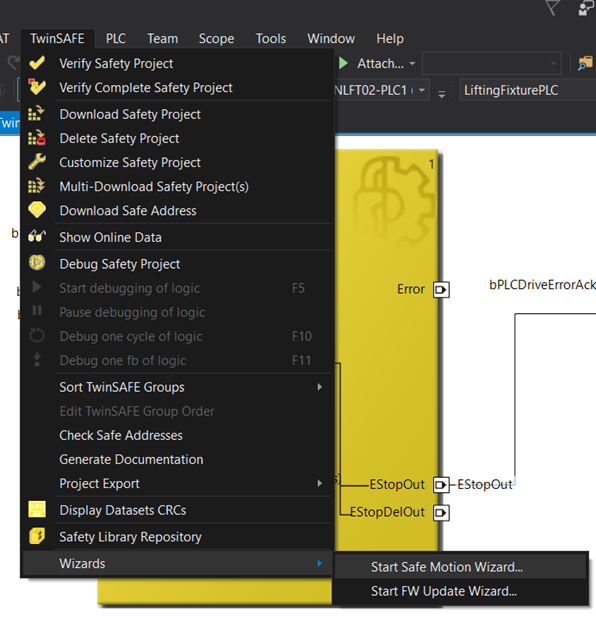Click the Verify Safety Project checkmark icon
The width and height of the screenshot is (596, 624).
pos(37,63)
